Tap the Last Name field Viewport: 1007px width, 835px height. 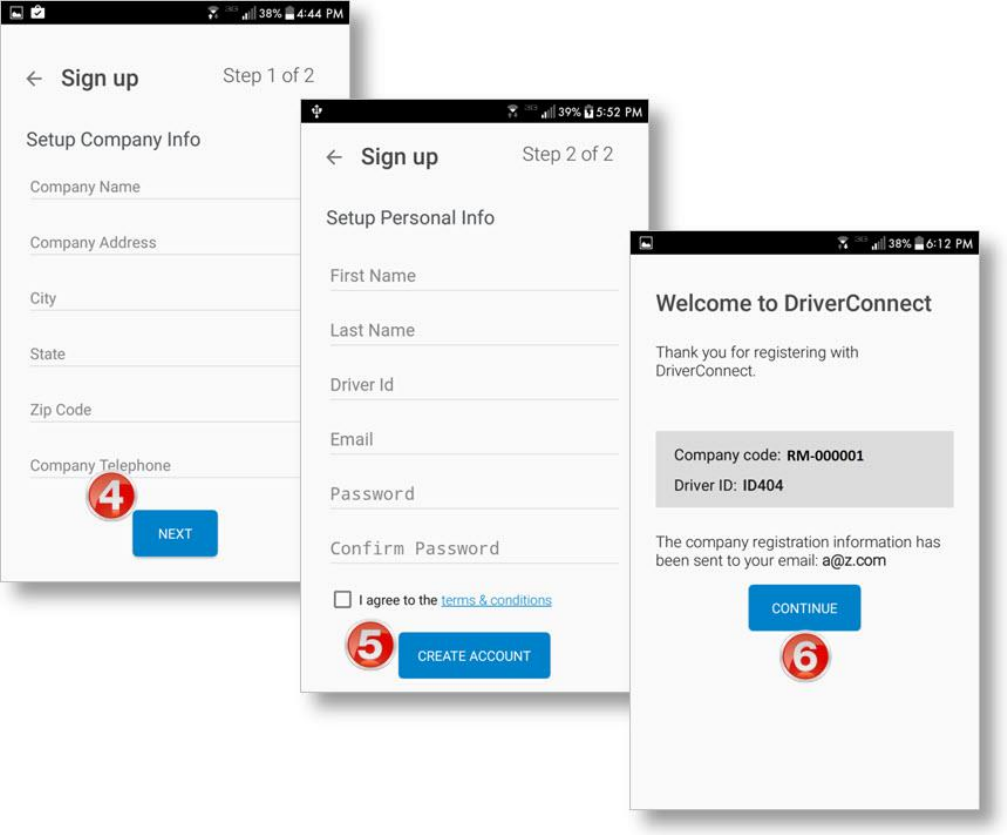click(474, 331)
